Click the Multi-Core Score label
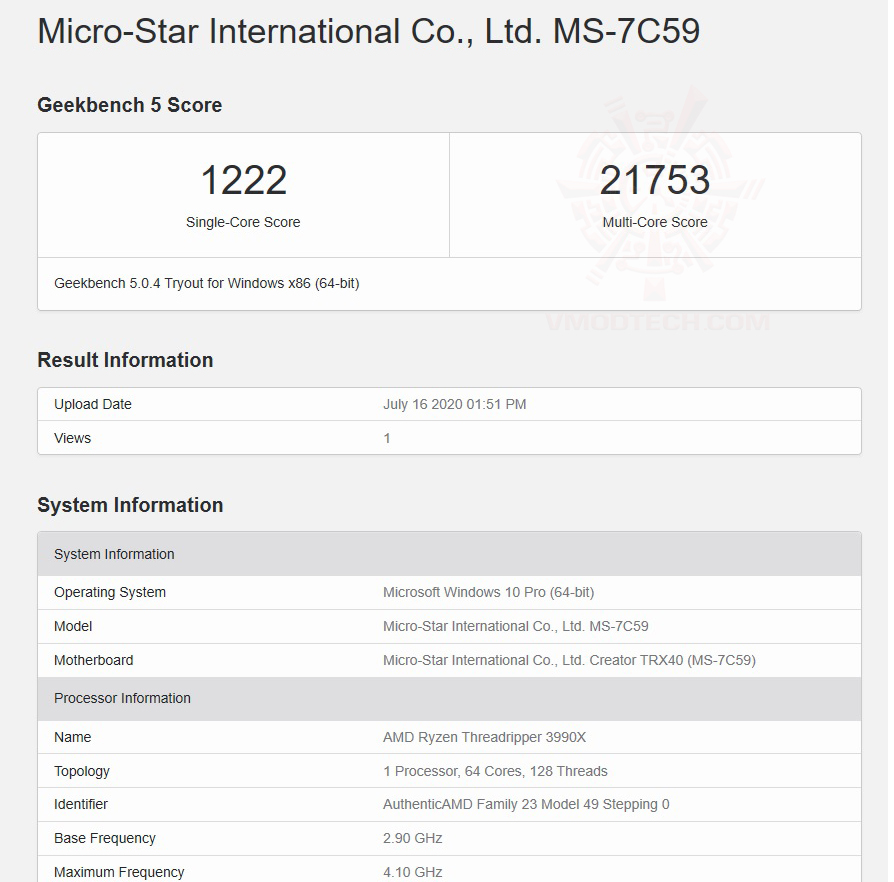Image resolution: width=894 pixels, height=882 pixels. click(x=655, y=222)
